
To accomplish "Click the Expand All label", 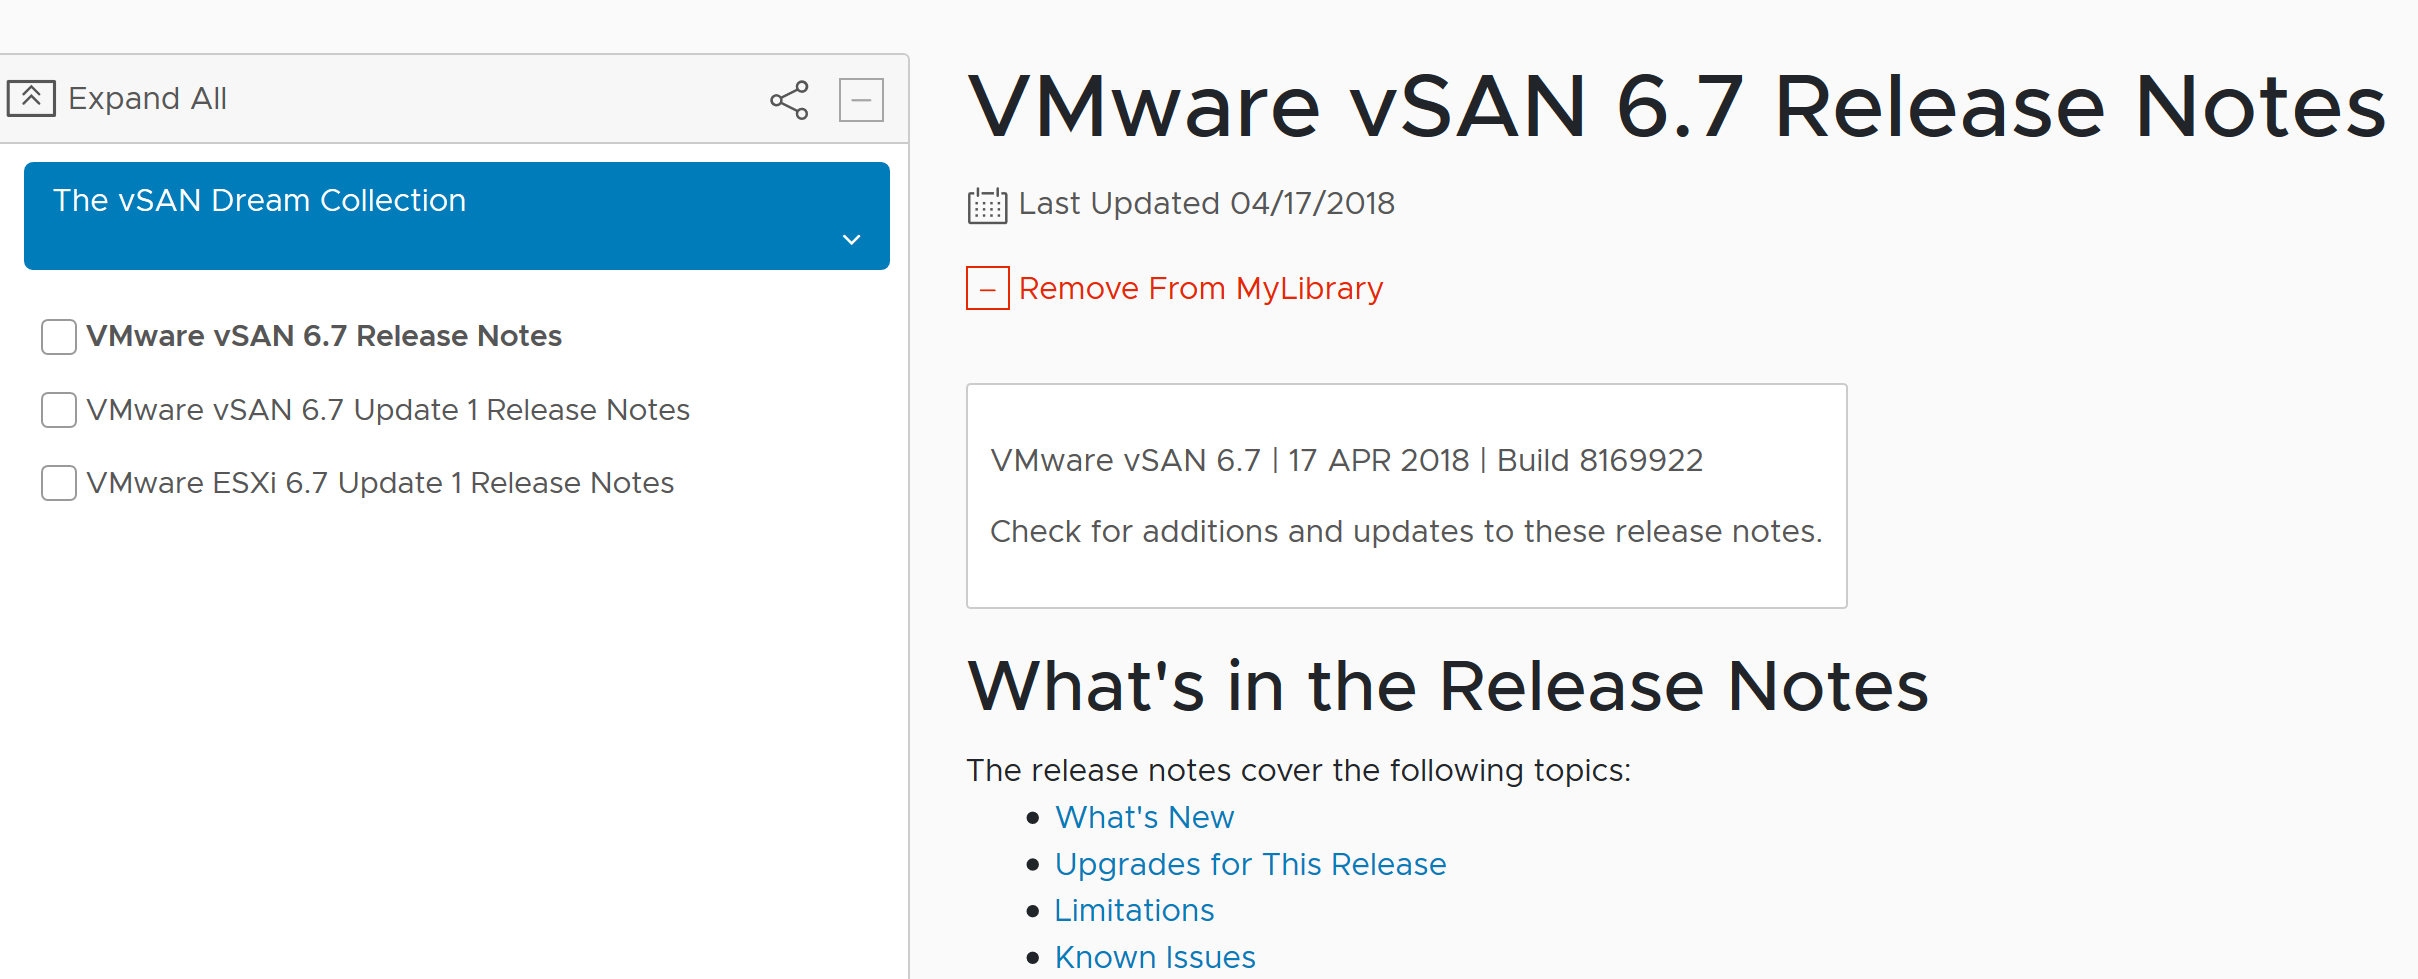I will point(148,99).
